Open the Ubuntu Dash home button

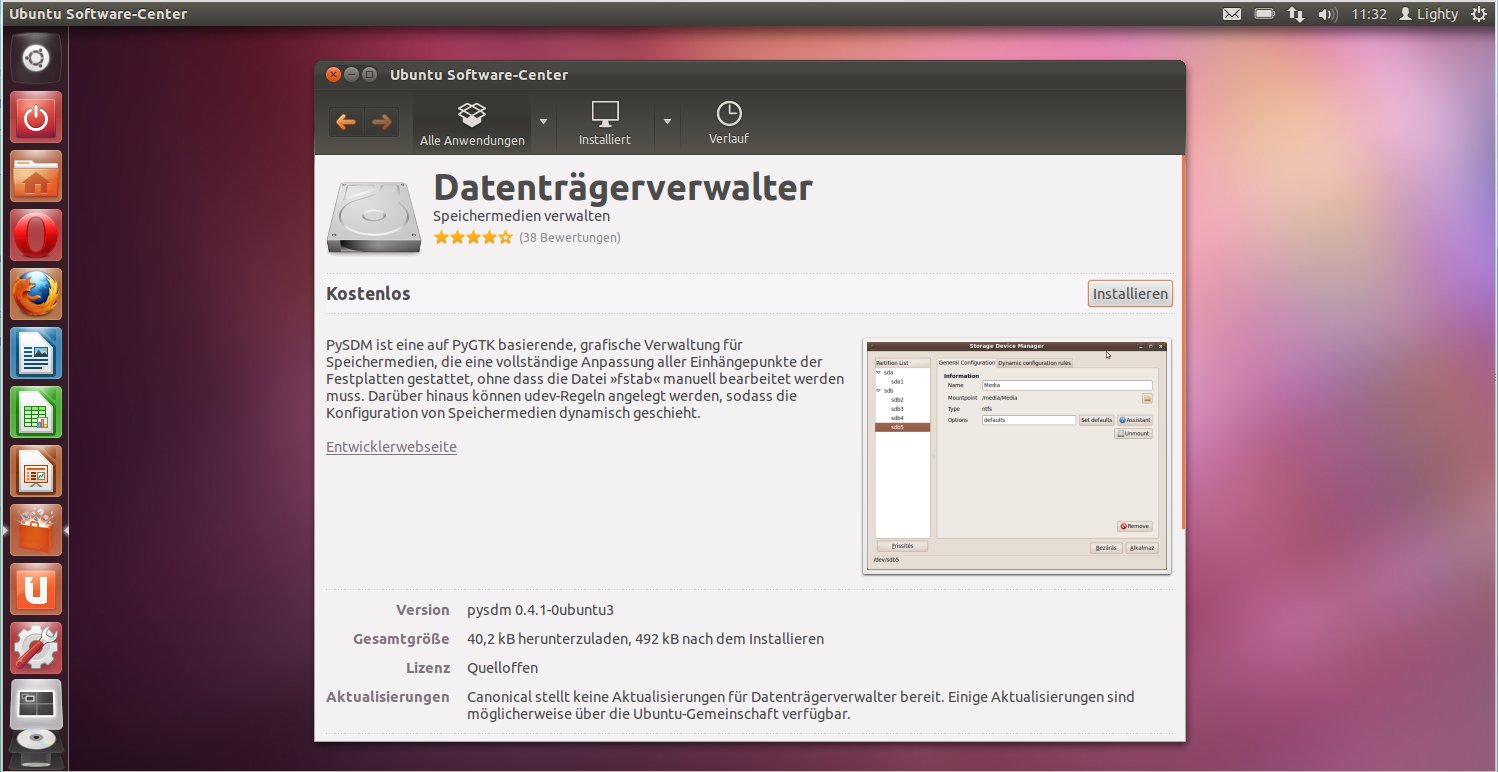pyautogui.click(x=36, y=58)
